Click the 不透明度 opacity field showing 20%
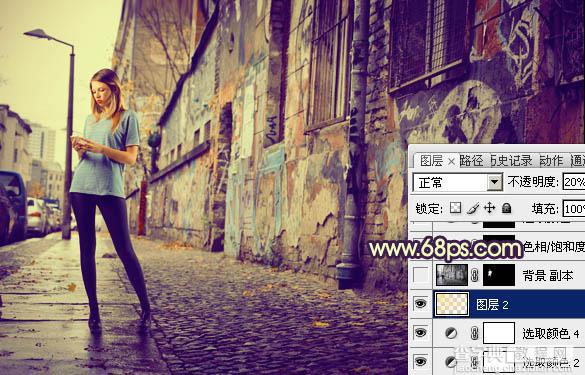The height and width of the screenshot is (375, 585). pyautogui.click(x=574, y=182)
